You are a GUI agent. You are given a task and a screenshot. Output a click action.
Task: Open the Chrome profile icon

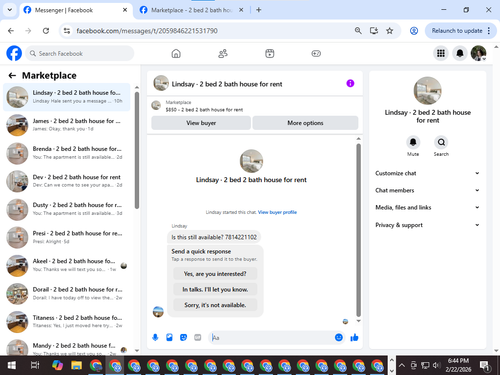point(414,31)
